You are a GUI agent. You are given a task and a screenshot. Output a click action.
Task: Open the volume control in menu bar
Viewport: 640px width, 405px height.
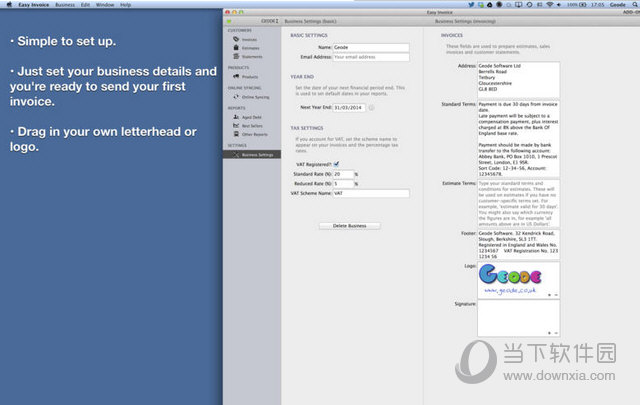pyautogui.click(x=558, y=4)
